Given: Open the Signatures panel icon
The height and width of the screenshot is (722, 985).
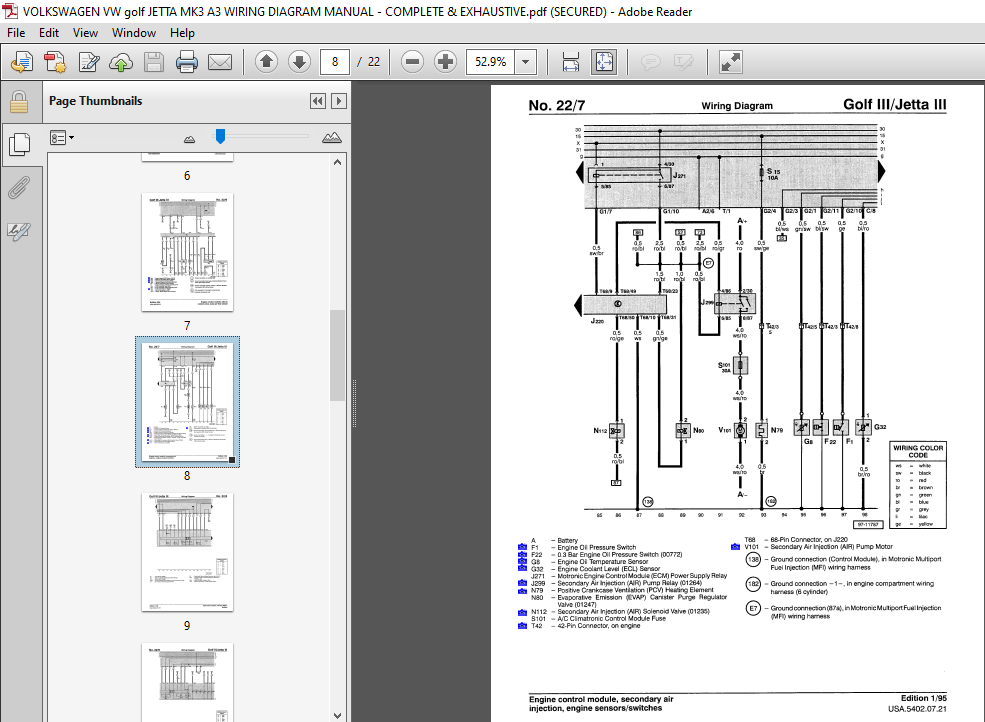Looking at the screenshot, I should 19,231.
